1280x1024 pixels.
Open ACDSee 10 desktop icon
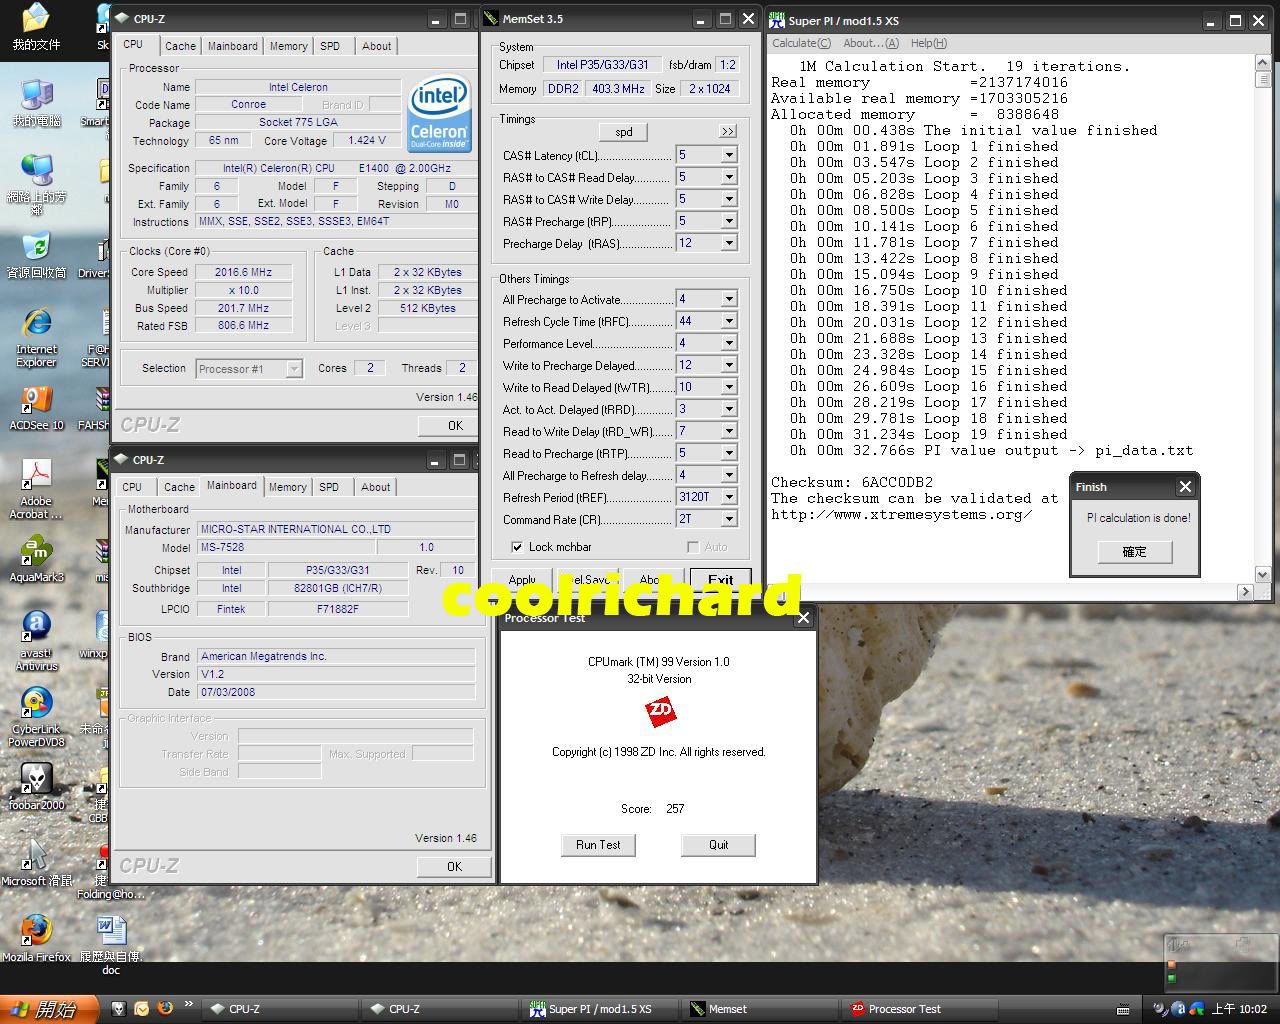pyautogui.click(x=36, y=407)
